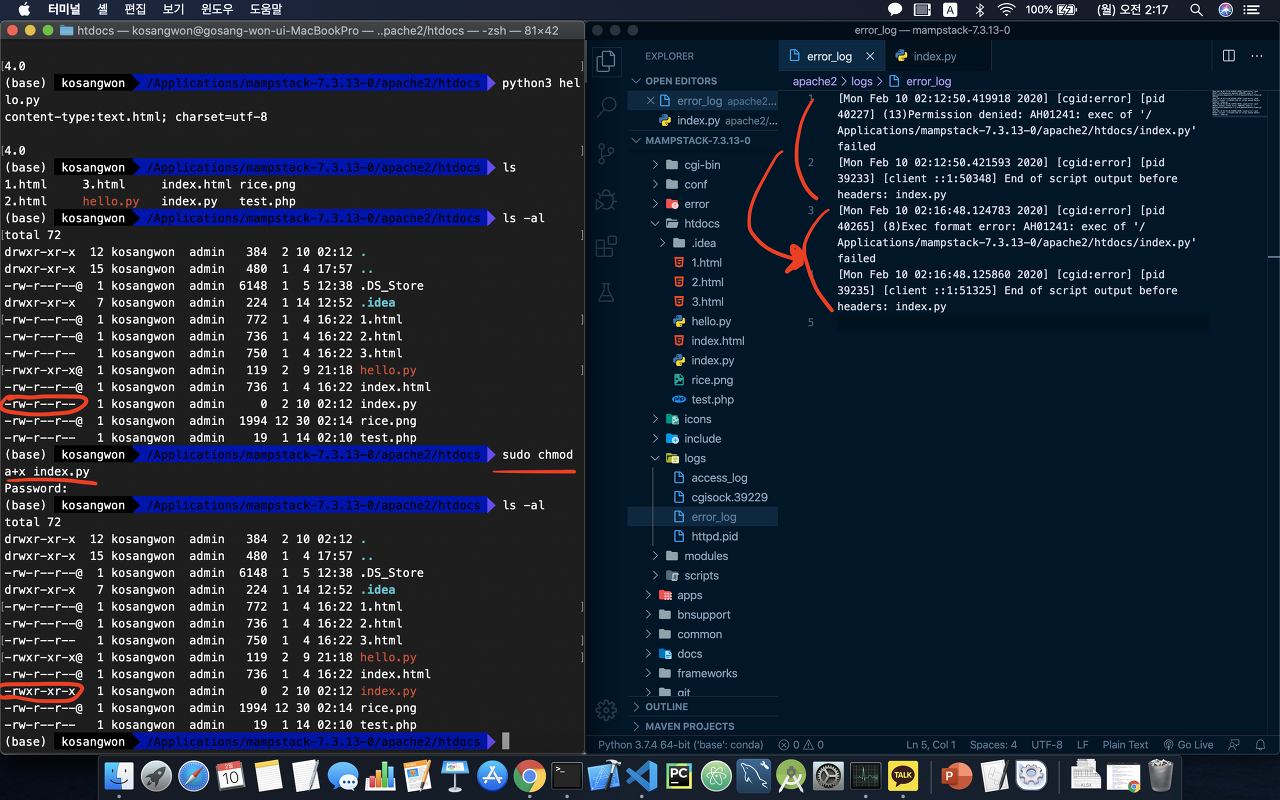
Task: Open Safari from the Dock
Action: [193, 776]
